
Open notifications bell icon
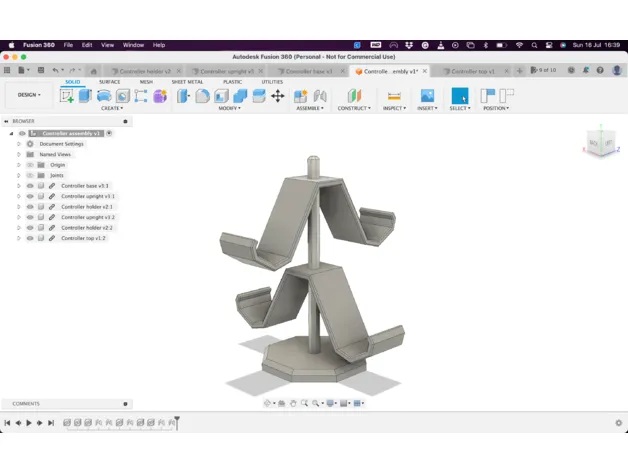586,71
